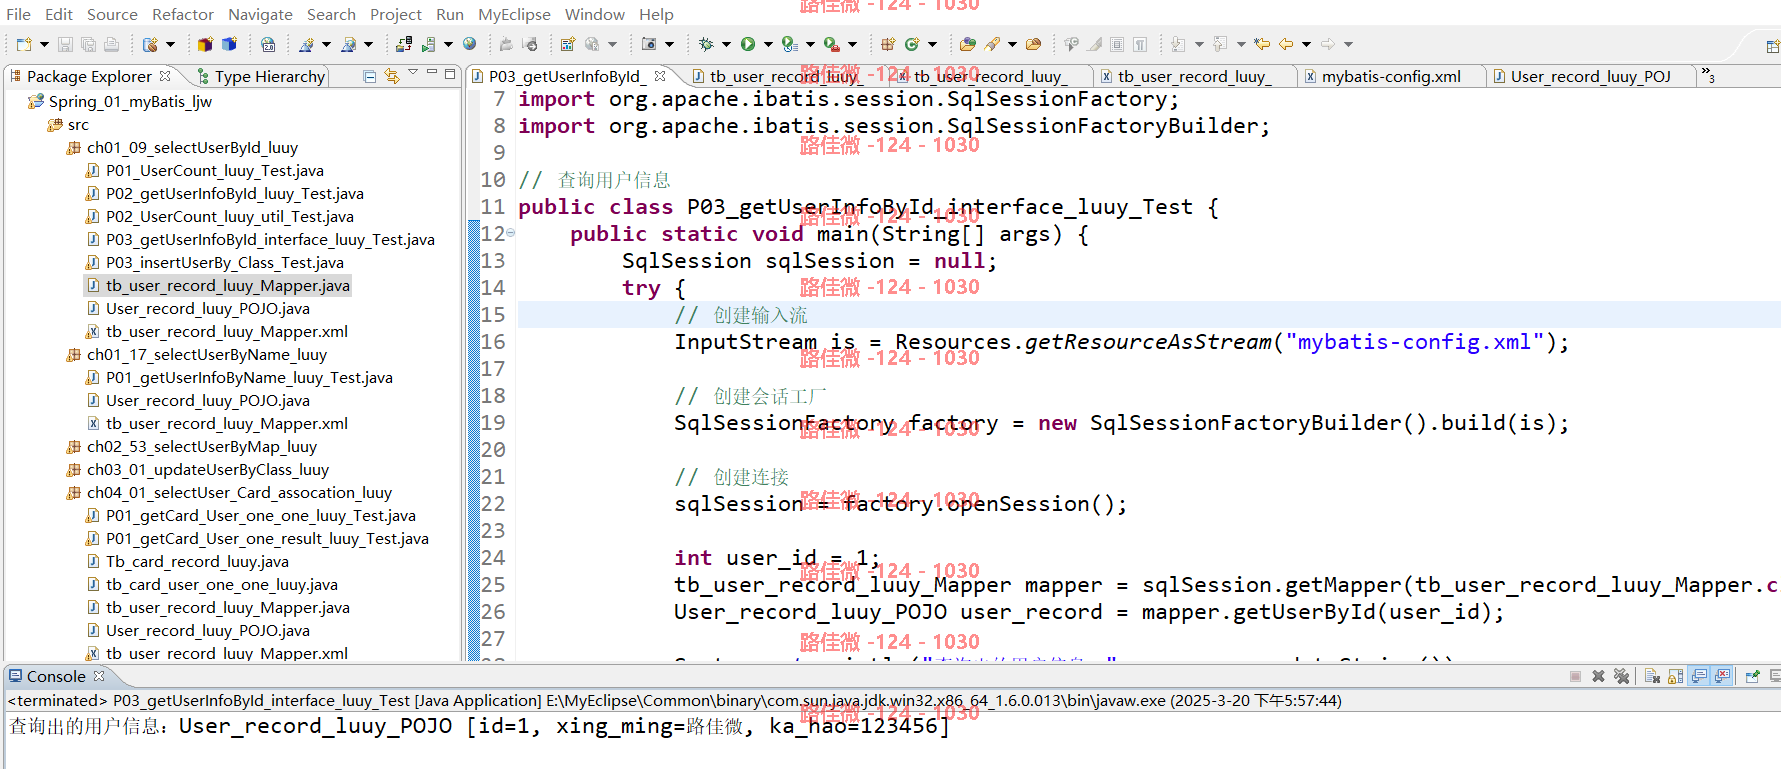The height and width of the screenshot is (769, 1781).
Task: Select P03_insertUserBy_Class_Test.java in the tree
Action: coord(224,263)
